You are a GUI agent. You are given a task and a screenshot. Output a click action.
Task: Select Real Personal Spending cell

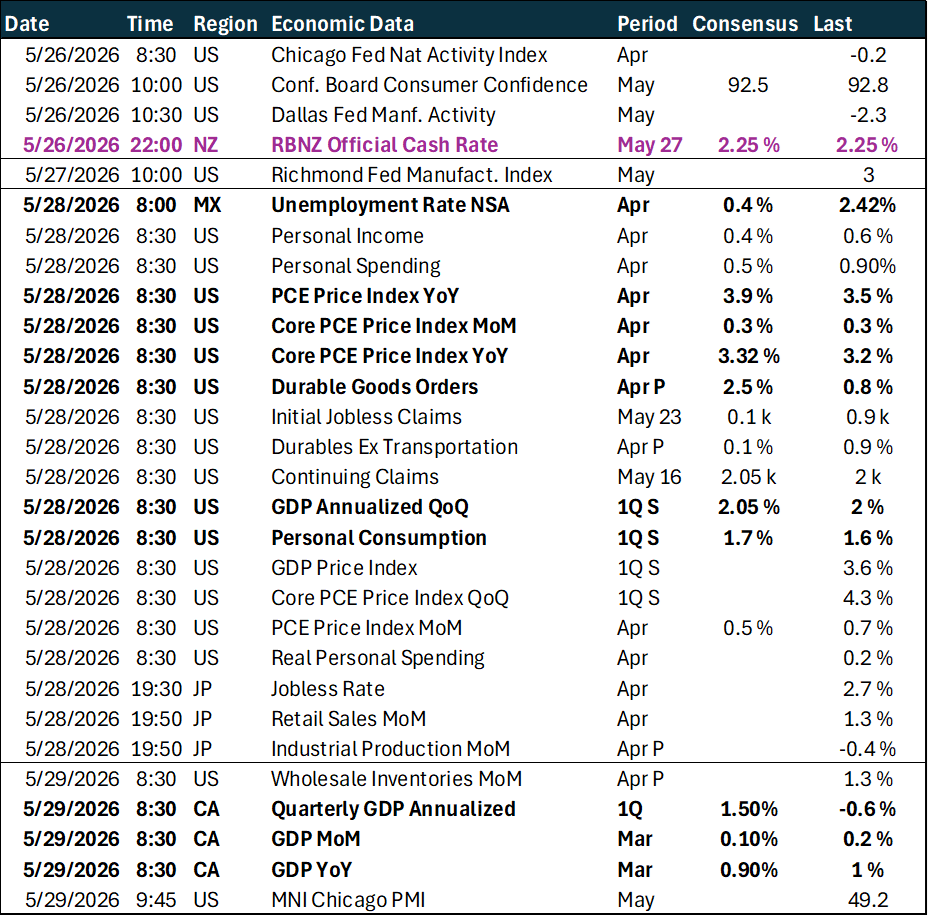[378, 658]
